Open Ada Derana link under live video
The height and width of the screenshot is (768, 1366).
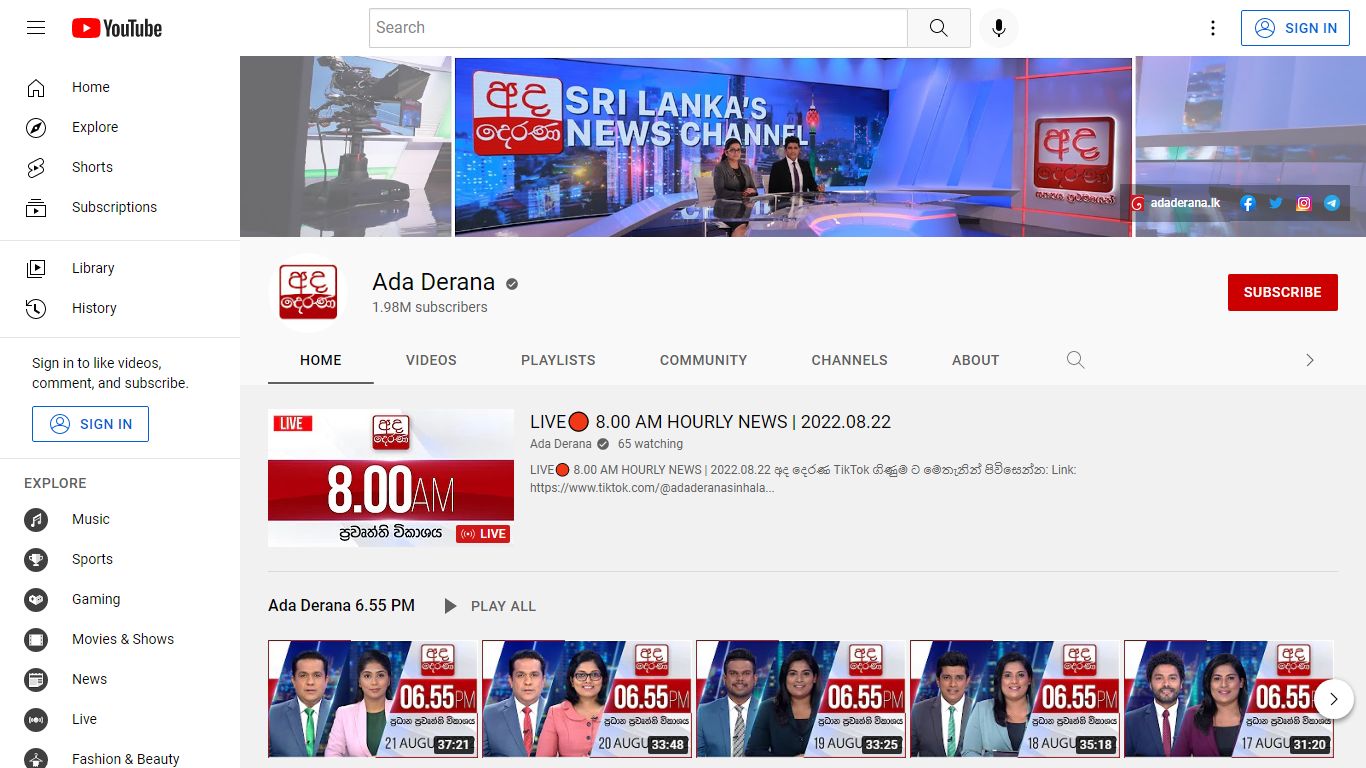tap(561, 444)
